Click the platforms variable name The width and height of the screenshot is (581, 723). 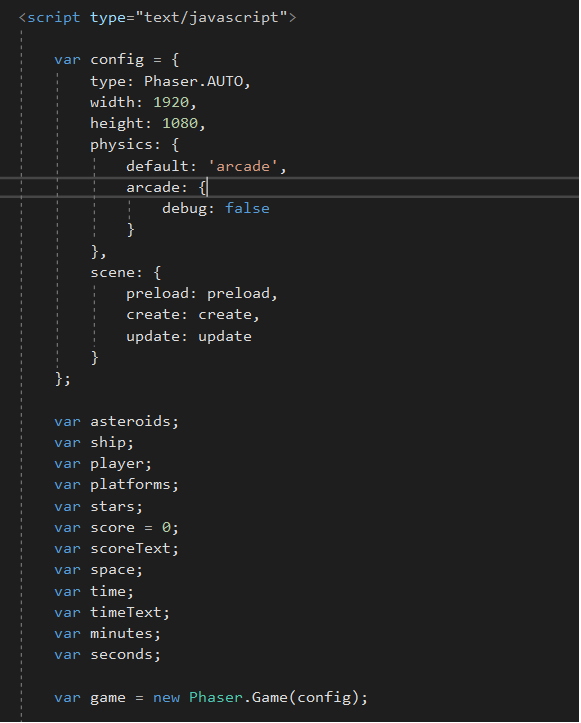[x=130, y=485]
